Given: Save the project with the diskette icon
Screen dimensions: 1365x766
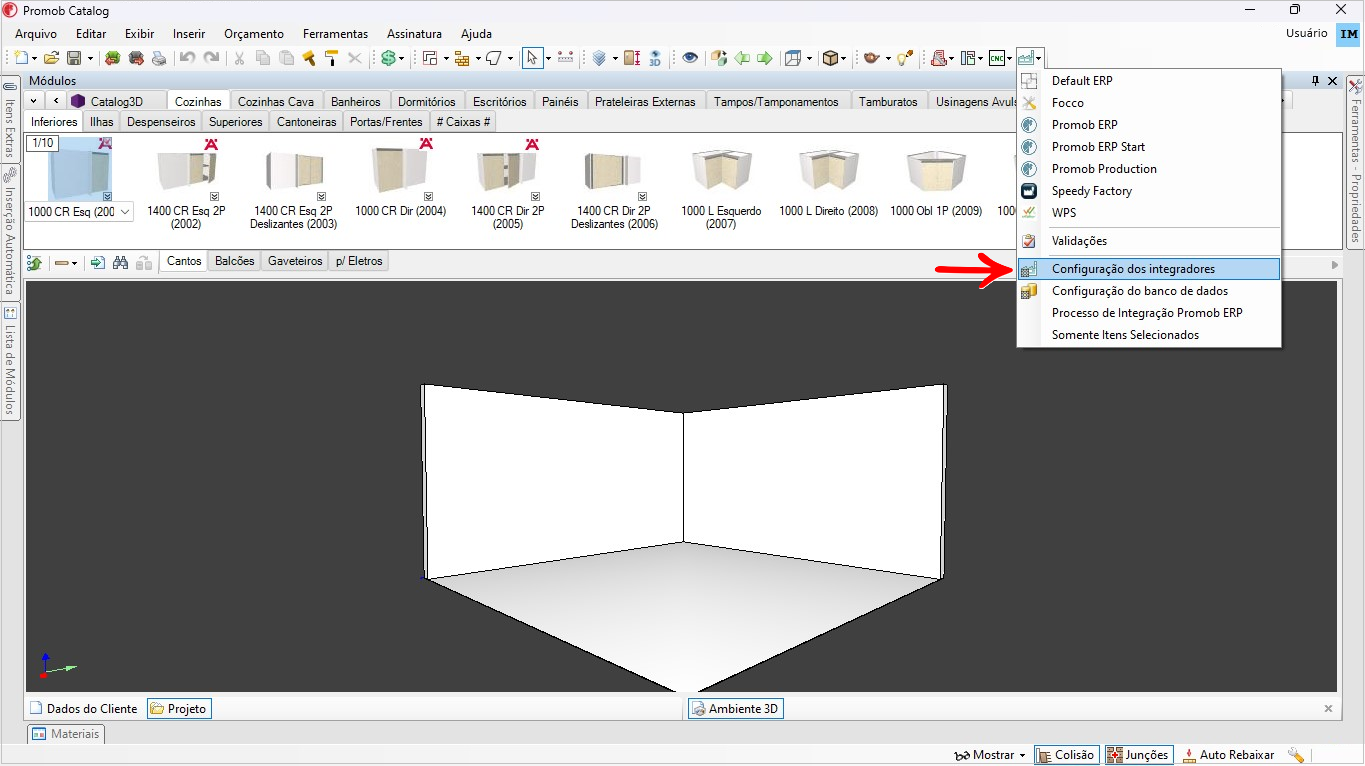Looking at the screenshot, I should [74, 58].
